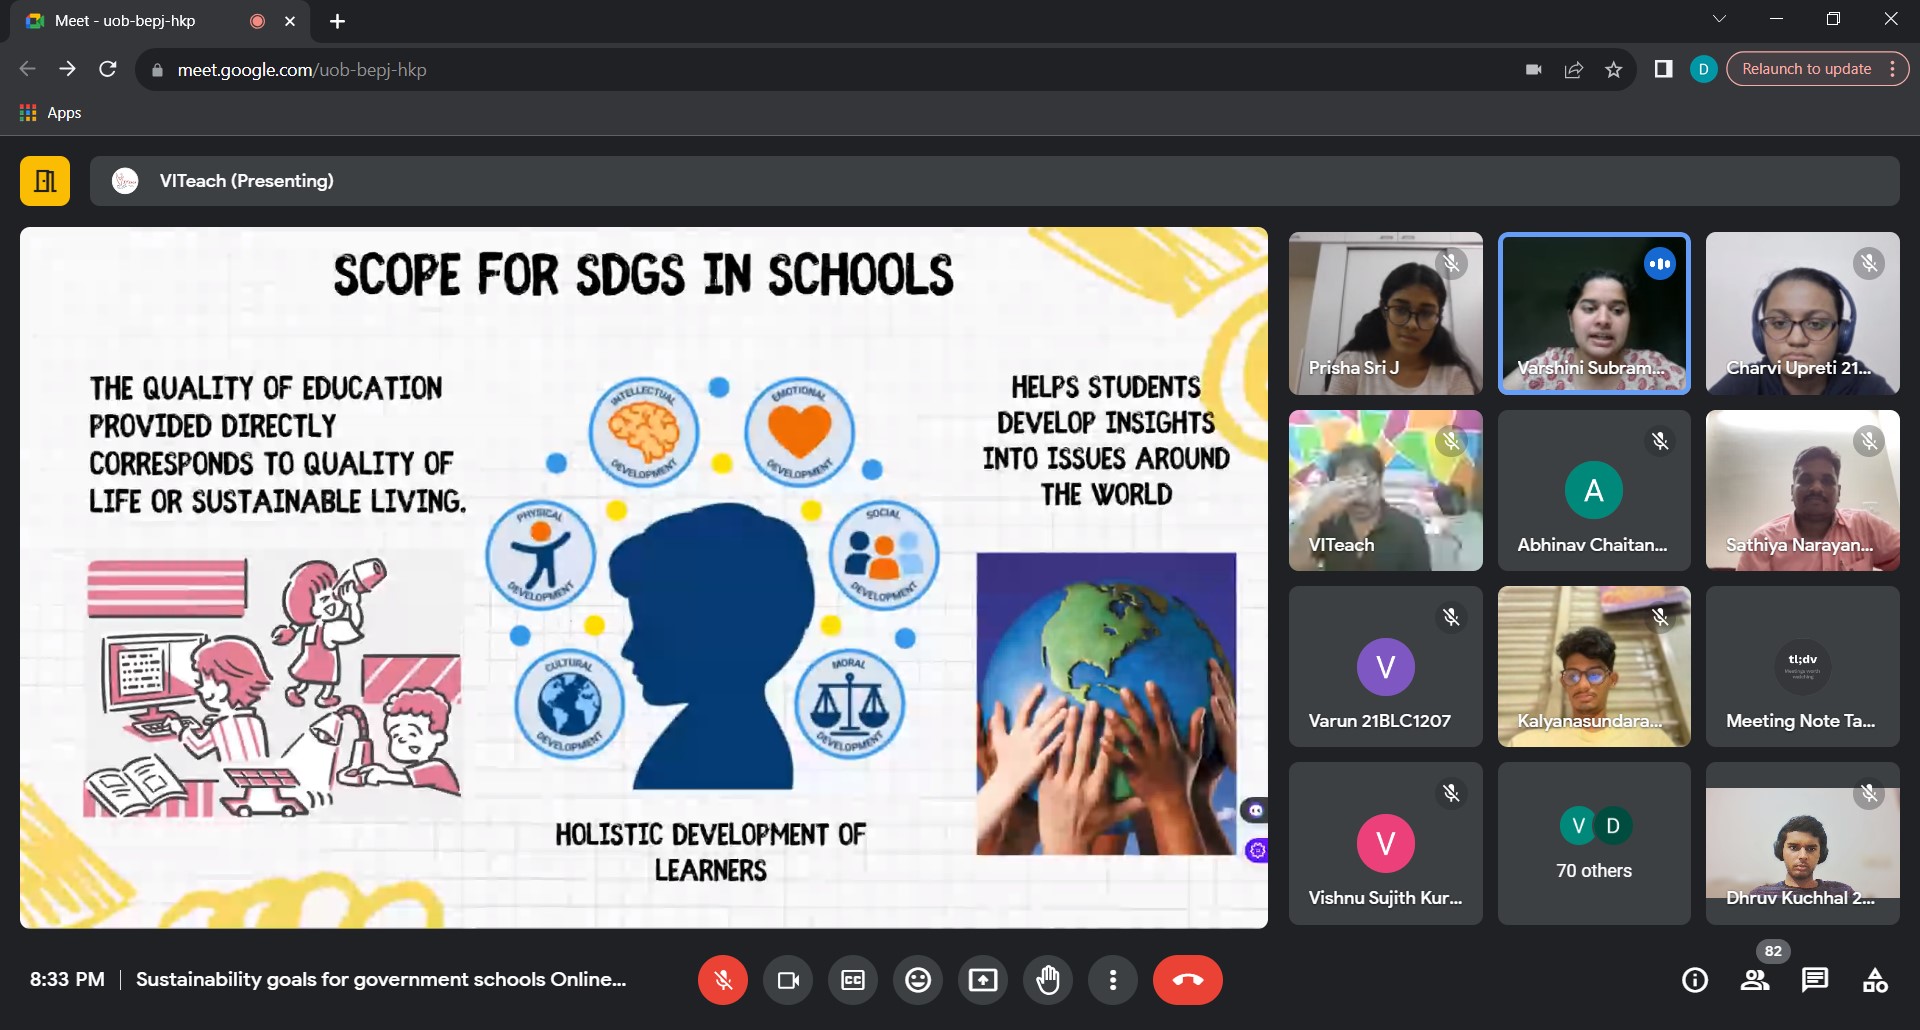Open the emoji reactions picker

[918, 980]
